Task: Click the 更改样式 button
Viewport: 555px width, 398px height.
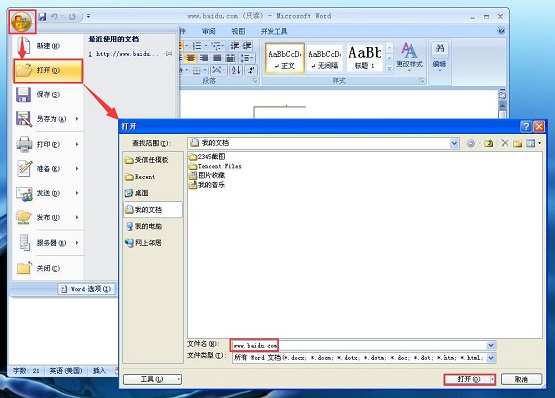Action: [409, 58]
